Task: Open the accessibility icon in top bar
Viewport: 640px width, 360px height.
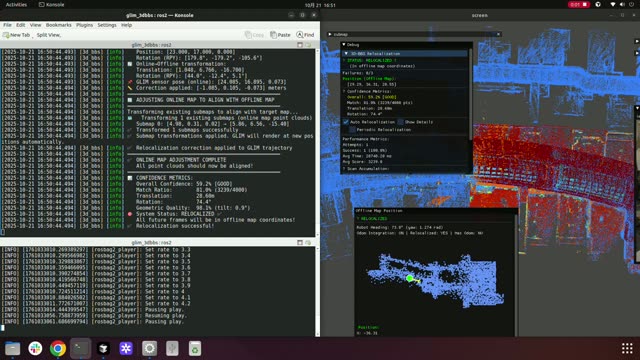Action: (598, 5)
